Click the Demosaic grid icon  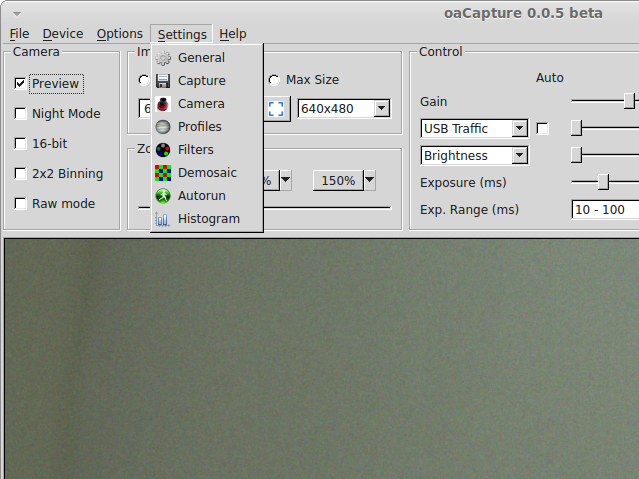click(163, 173)
